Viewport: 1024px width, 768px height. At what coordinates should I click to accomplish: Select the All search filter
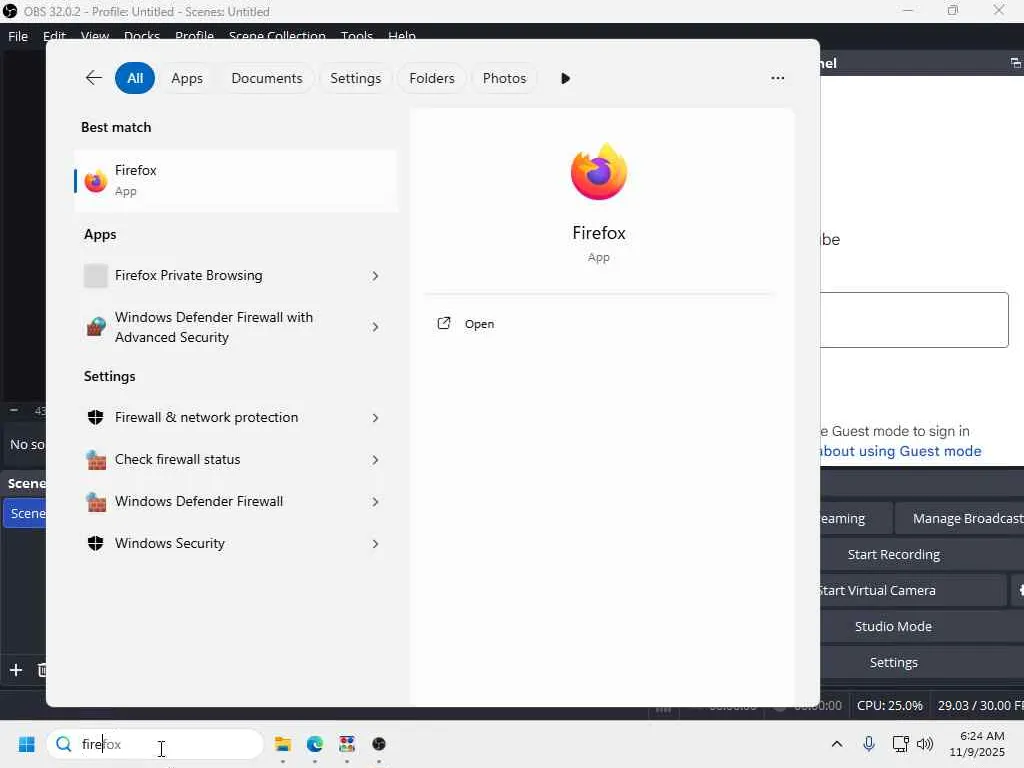pos(135,78)
